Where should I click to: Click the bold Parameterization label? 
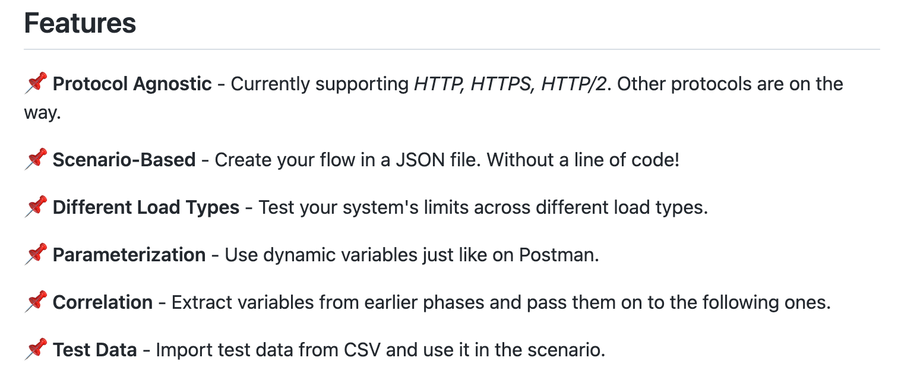(129, 254)
